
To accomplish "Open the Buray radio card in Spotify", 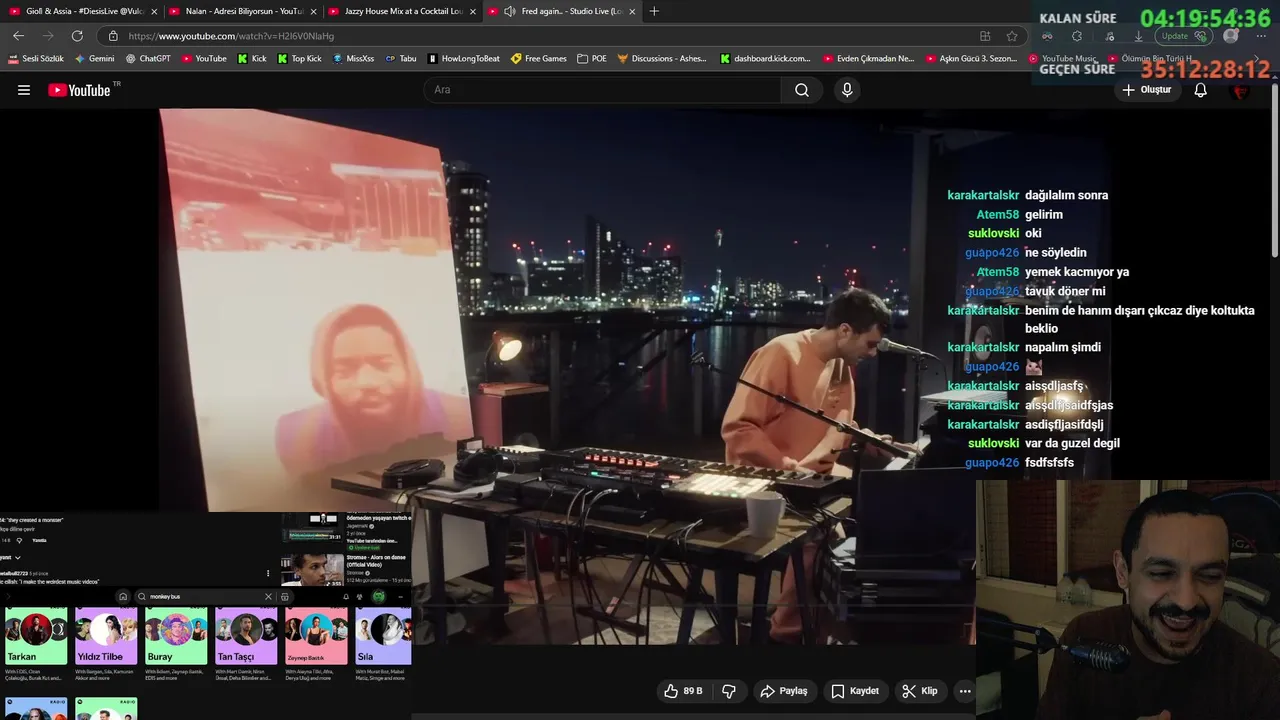I will pyautogui.click(x=176, y=636).
